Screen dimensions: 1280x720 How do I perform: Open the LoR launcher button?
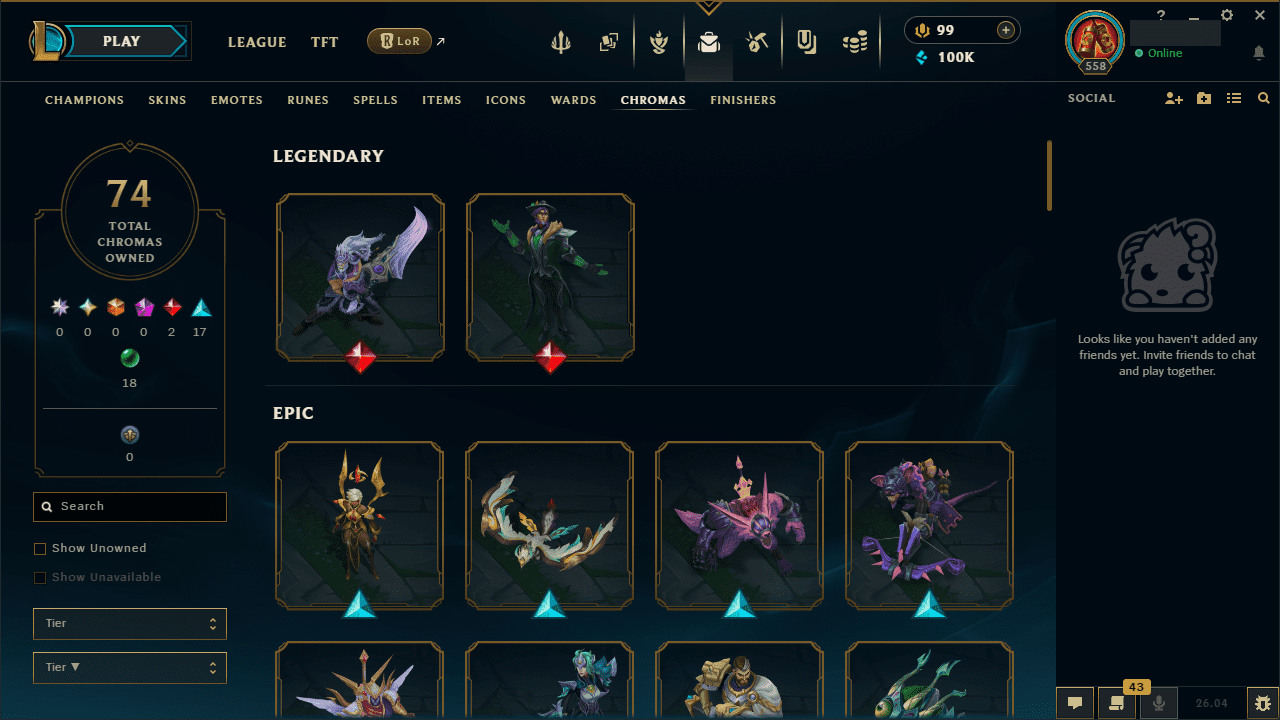pyautogui.click(x=400, y=41)
